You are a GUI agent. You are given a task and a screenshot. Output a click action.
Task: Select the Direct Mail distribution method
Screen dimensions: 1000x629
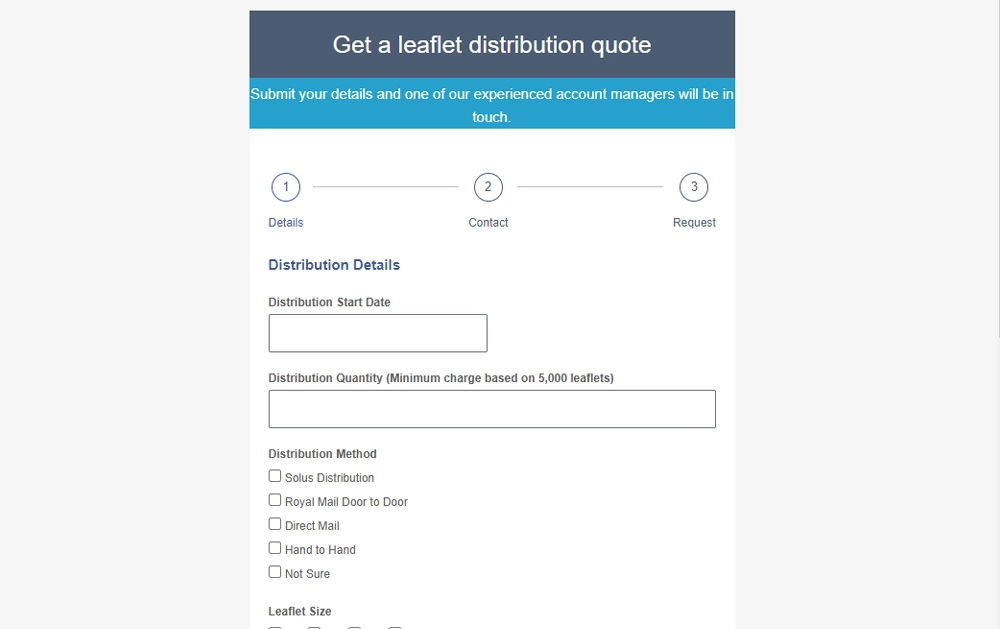tap(275, 523)
